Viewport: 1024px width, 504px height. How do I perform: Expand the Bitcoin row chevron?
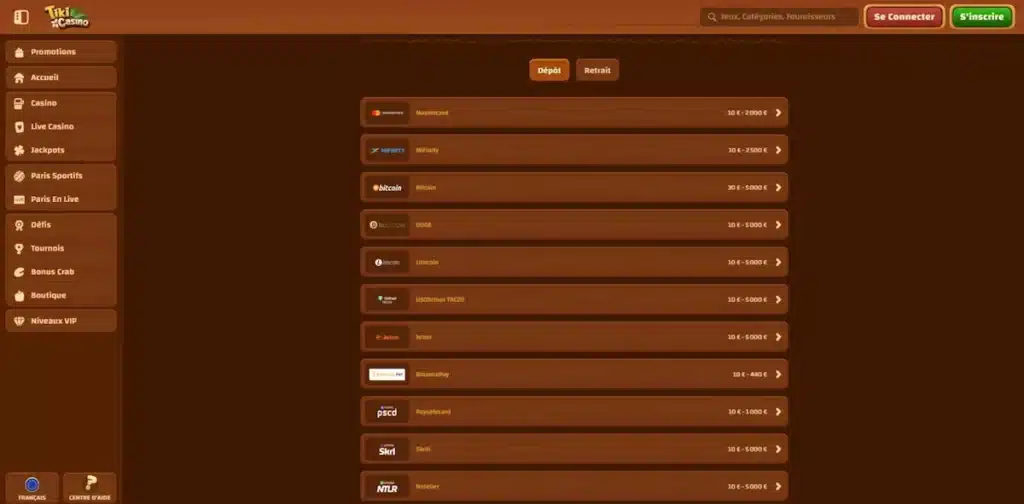pos(778,187)
